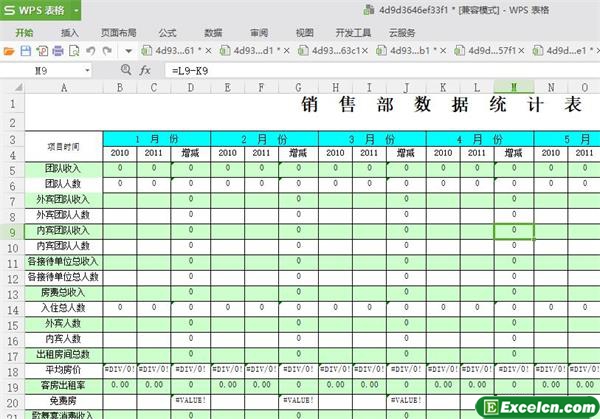The image size is (600, 419).
Task: Click the spreadsheet file icon of tab 4d9d...e1
Action: click(538, 51)
